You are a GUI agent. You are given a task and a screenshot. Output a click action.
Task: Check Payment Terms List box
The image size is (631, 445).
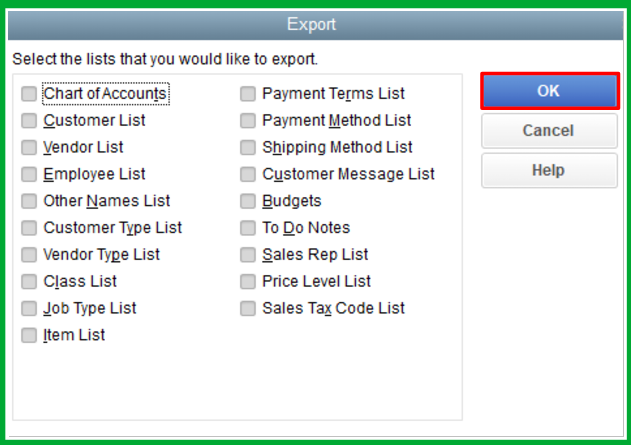[248, 94]
